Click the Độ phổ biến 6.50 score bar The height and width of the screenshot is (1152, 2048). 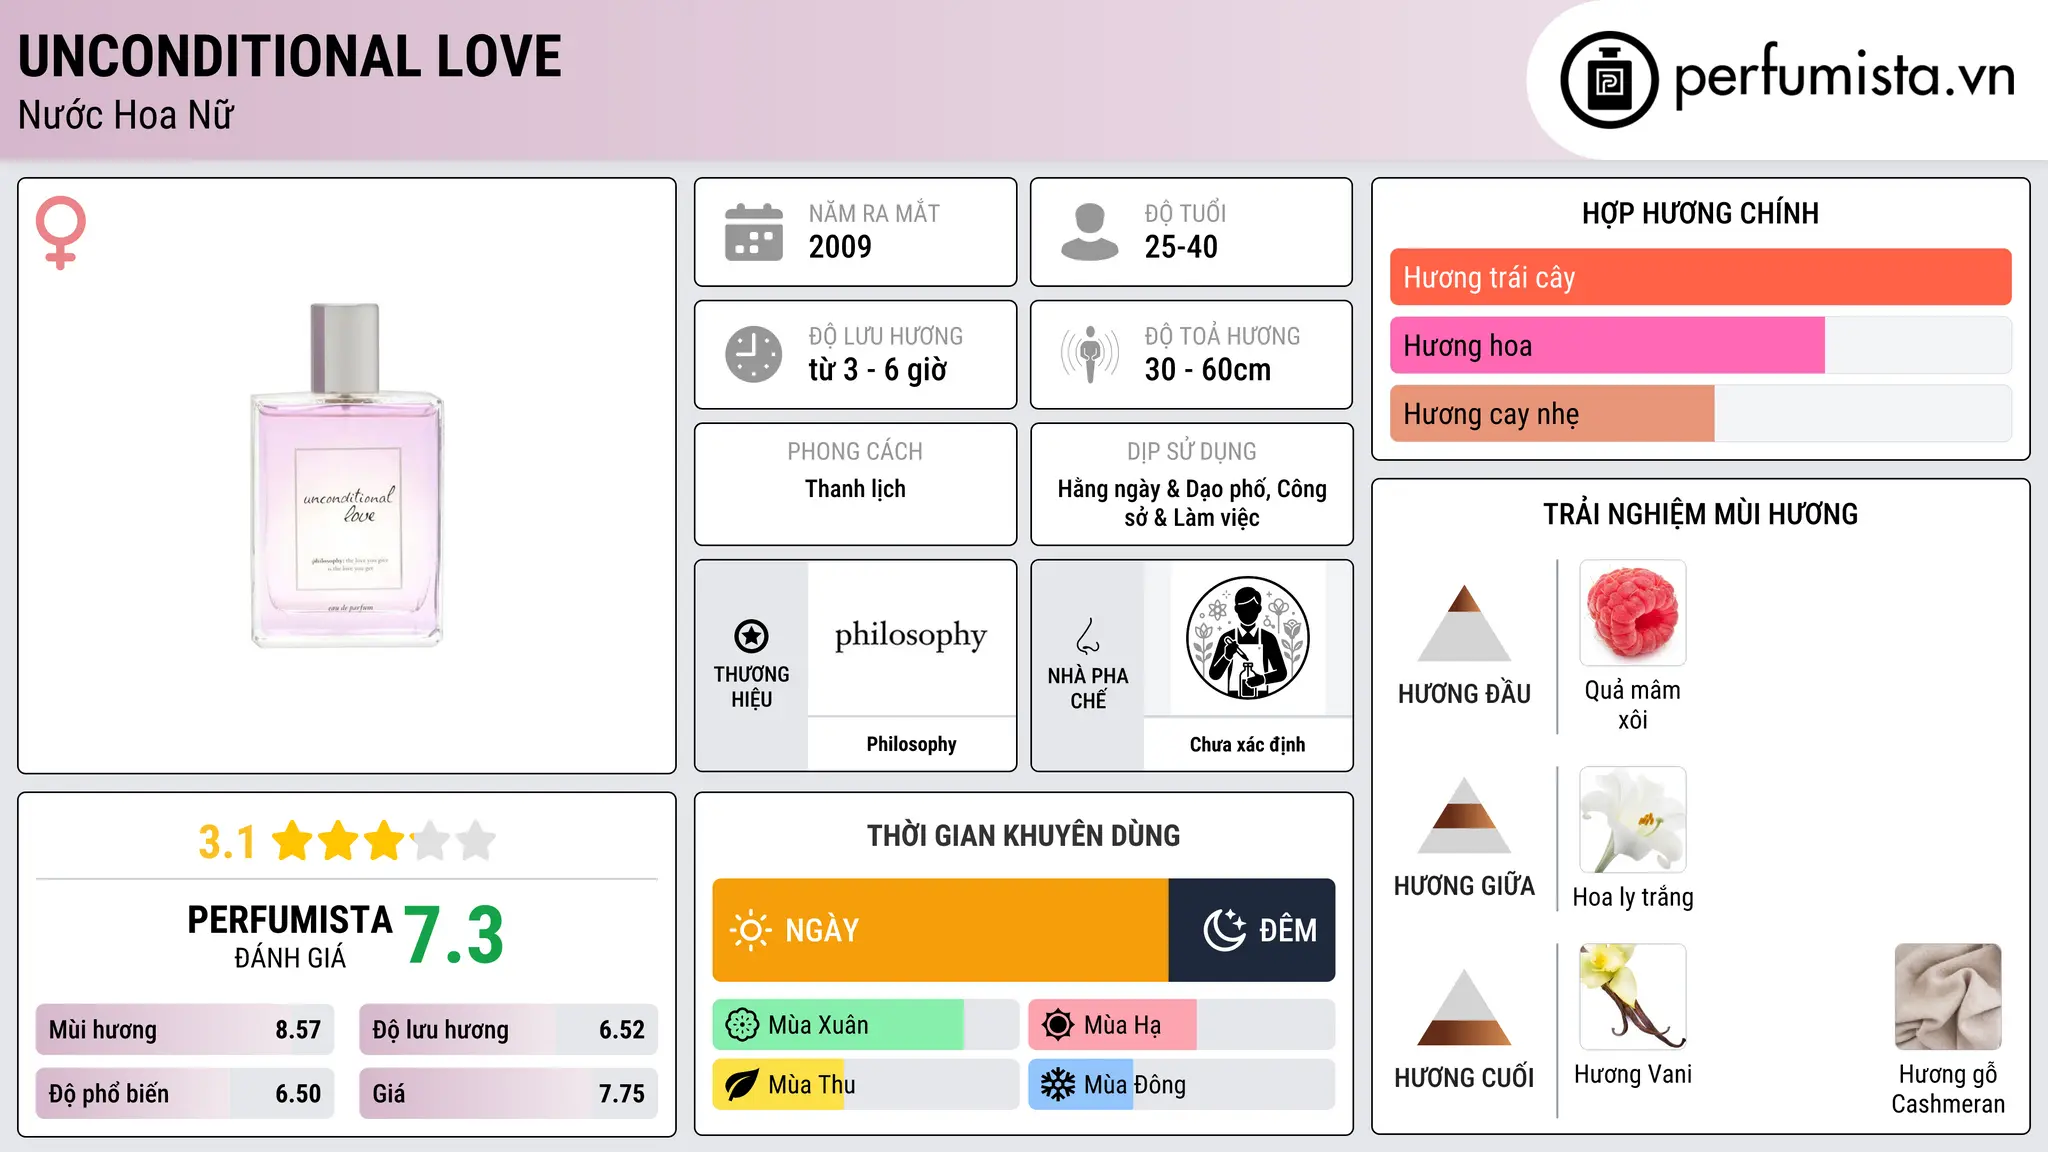pos(185,1093)
